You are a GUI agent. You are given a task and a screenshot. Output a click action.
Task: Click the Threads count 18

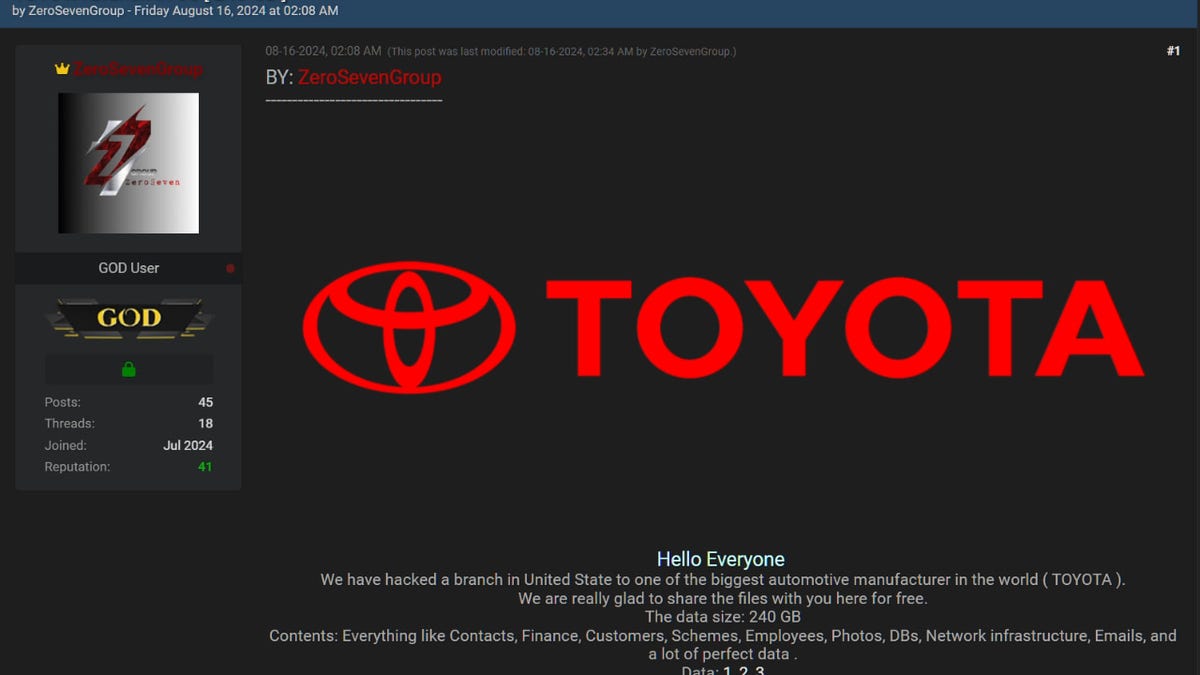tap(205, 424)
